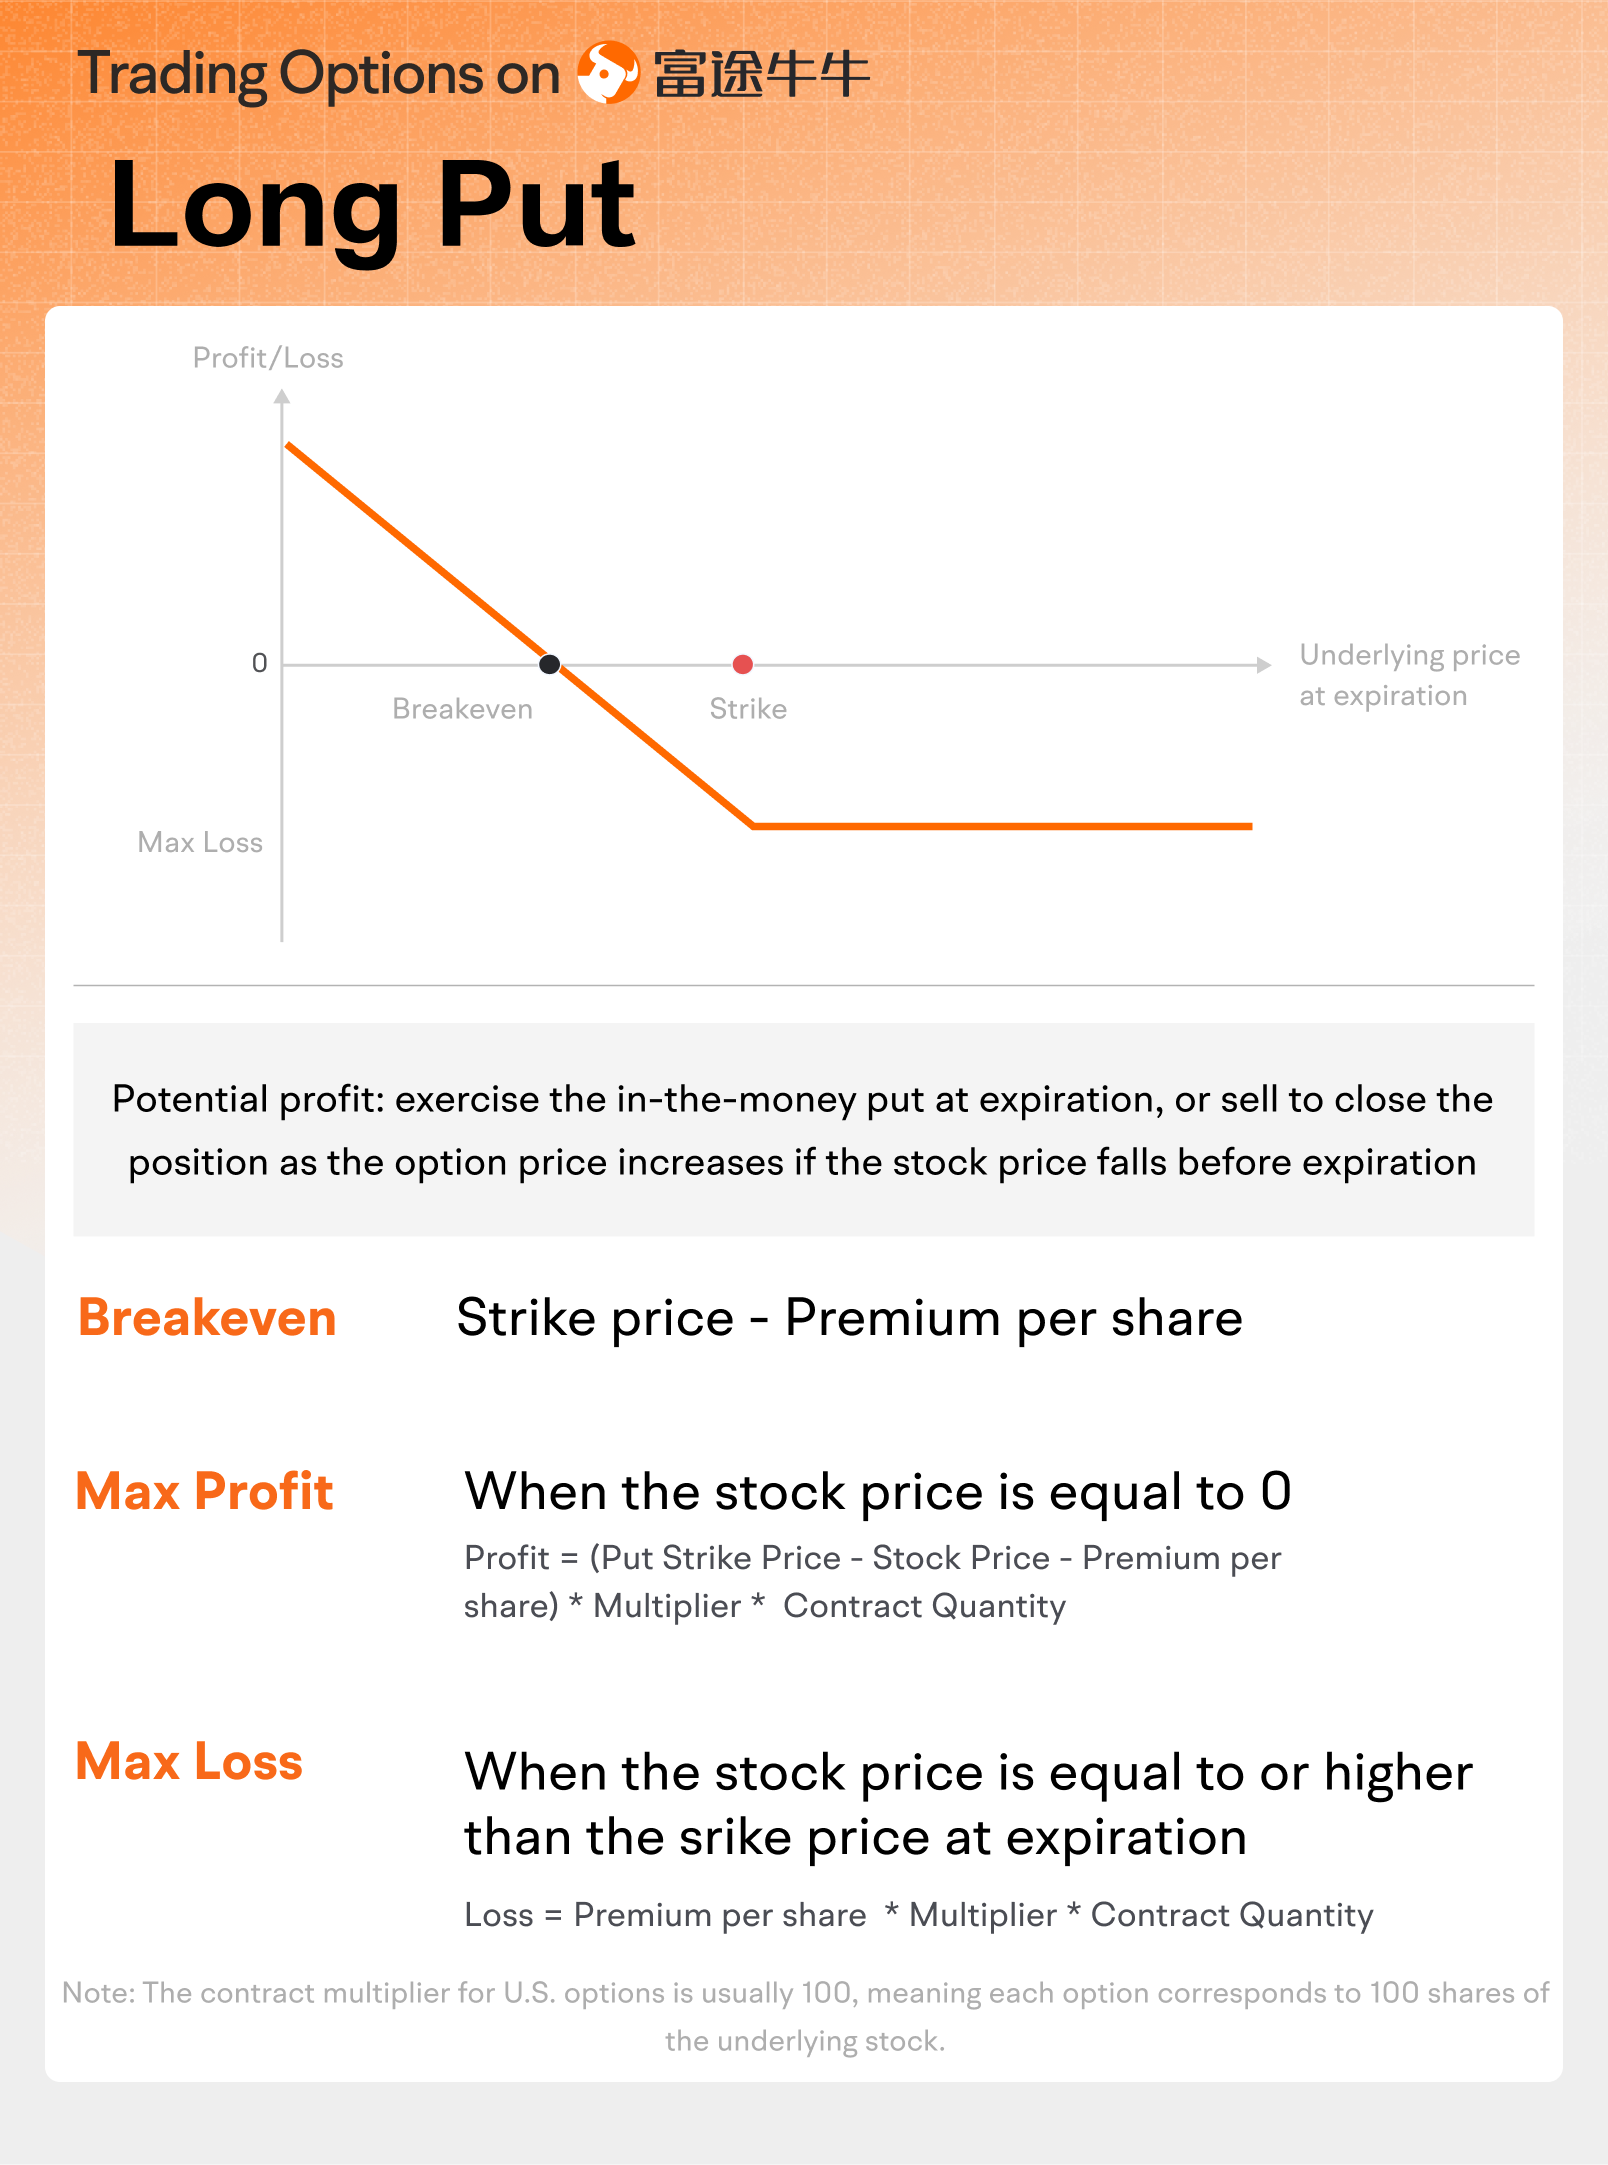
Task: Click the descending orange payoff line segment
Action: [520, 636]
